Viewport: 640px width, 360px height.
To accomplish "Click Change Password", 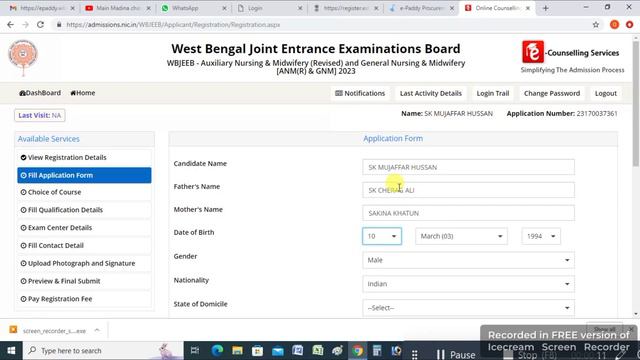I will point(552,93).
